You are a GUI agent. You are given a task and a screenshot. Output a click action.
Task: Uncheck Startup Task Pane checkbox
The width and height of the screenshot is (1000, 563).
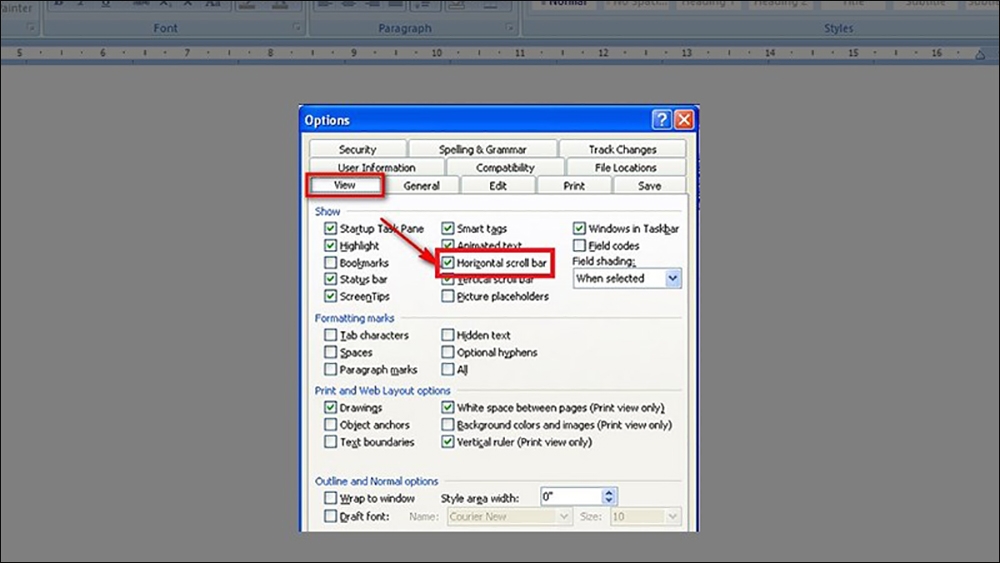(x=330, y=228)
